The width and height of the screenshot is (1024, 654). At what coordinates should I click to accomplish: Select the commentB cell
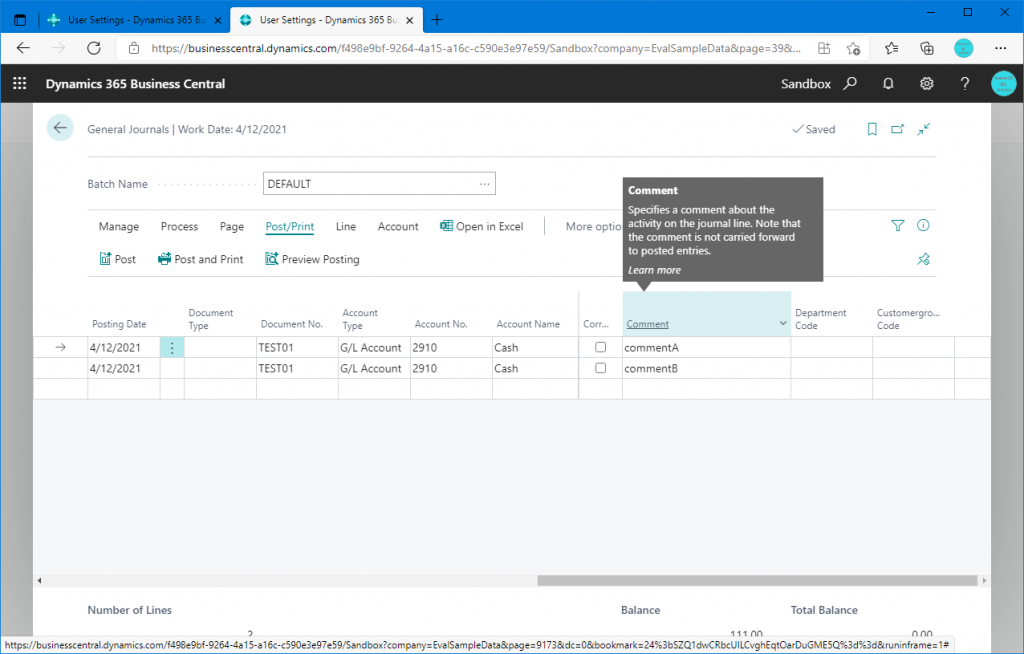(706, 368)
